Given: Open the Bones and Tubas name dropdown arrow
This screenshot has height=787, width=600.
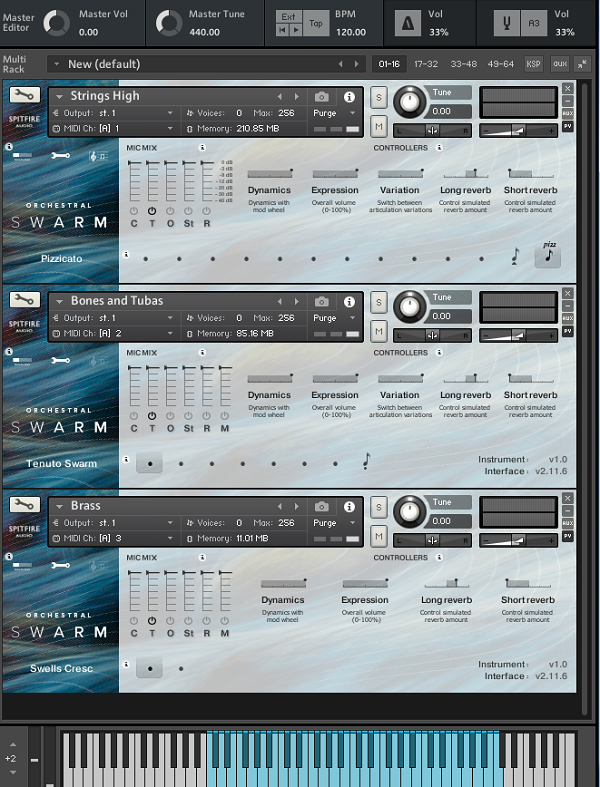Looking at the screenshot, I should (59, 301).
